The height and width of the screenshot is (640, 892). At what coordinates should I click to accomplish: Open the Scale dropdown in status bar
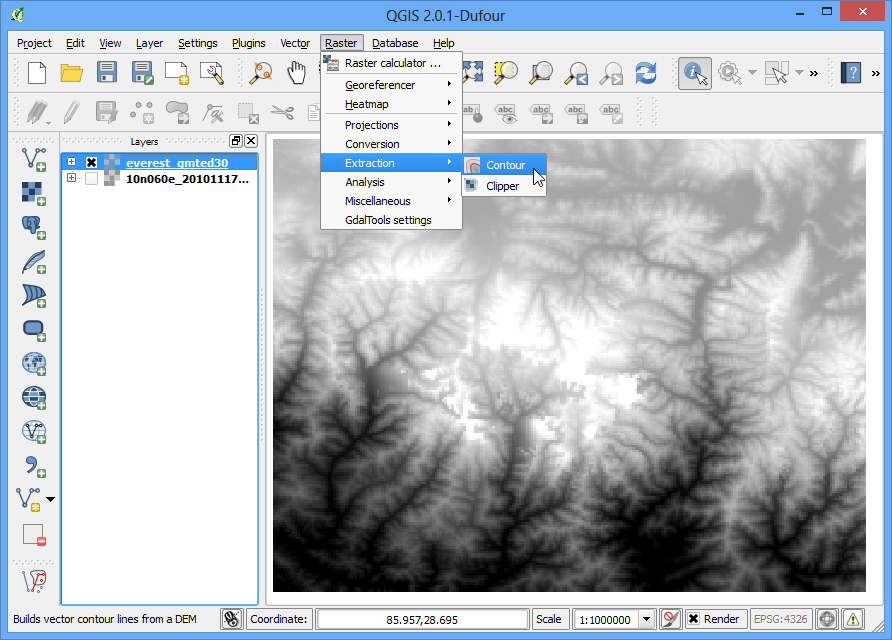coord(646,619)
